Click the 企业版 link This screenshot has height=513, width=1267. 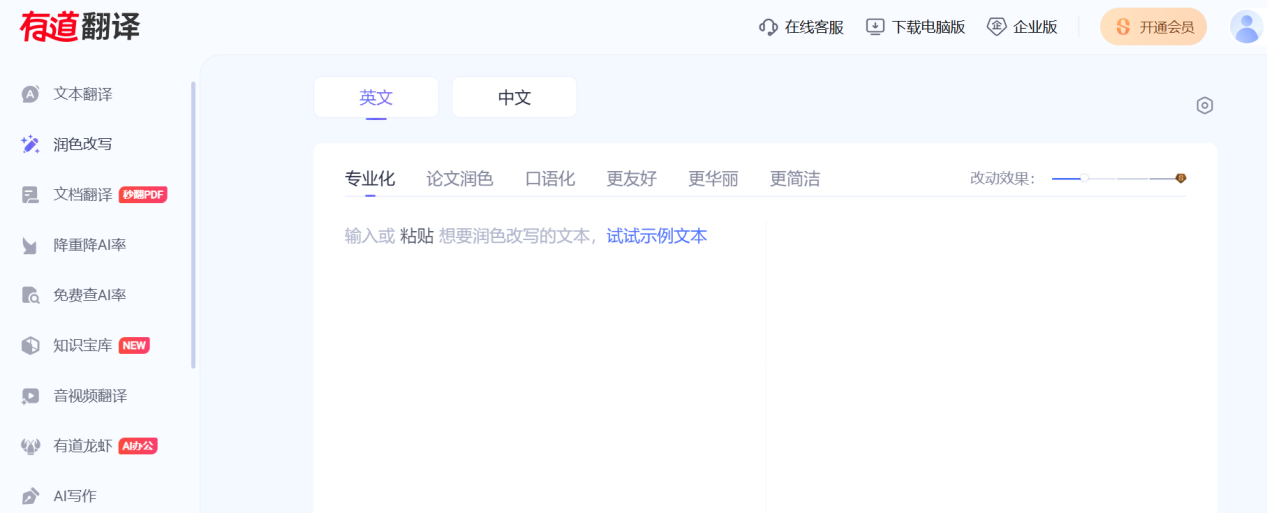click(1022, 27)
